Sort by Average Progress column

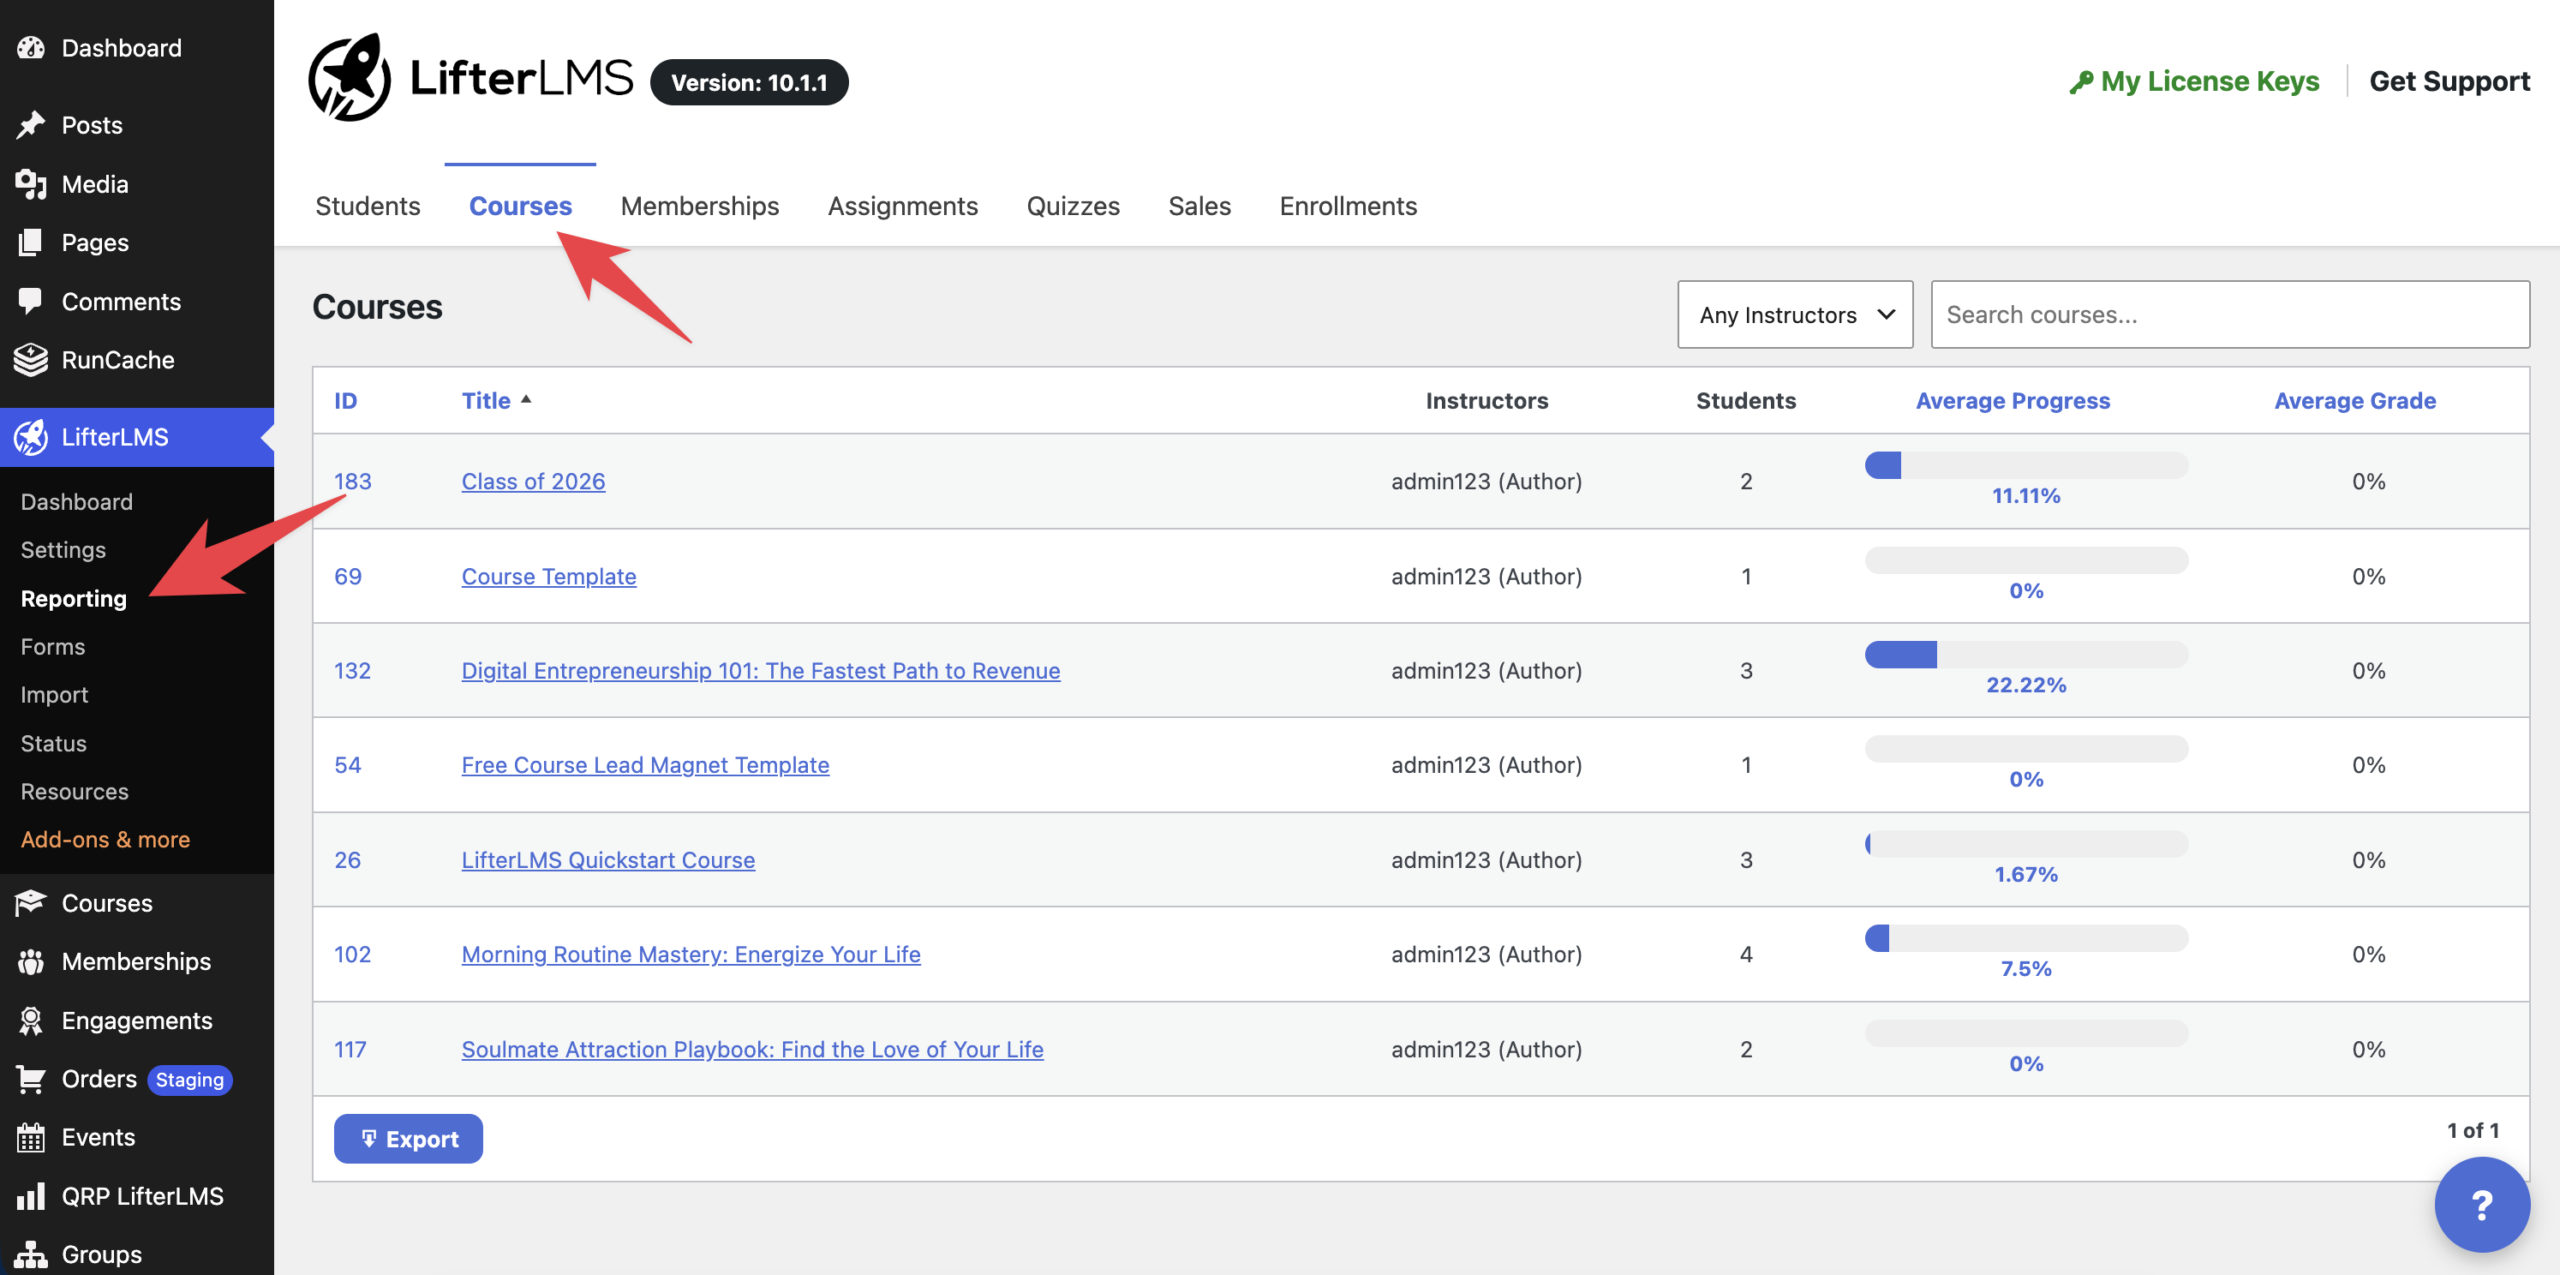2012,400
